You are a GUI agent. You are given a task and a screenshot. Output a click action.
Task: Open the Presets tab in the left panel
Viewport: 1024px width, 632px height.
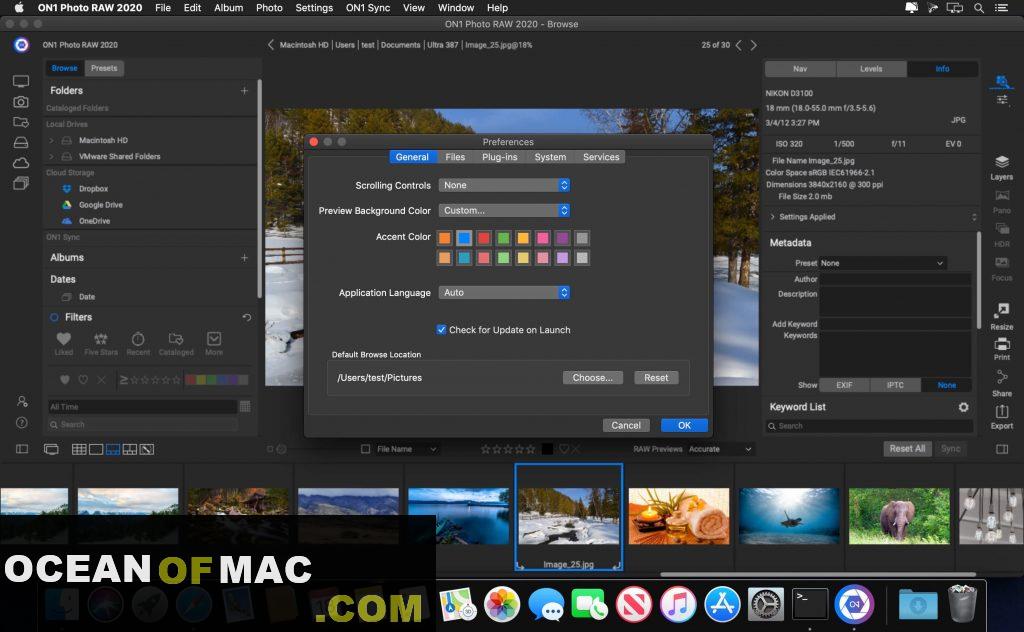tap(104, 68)
